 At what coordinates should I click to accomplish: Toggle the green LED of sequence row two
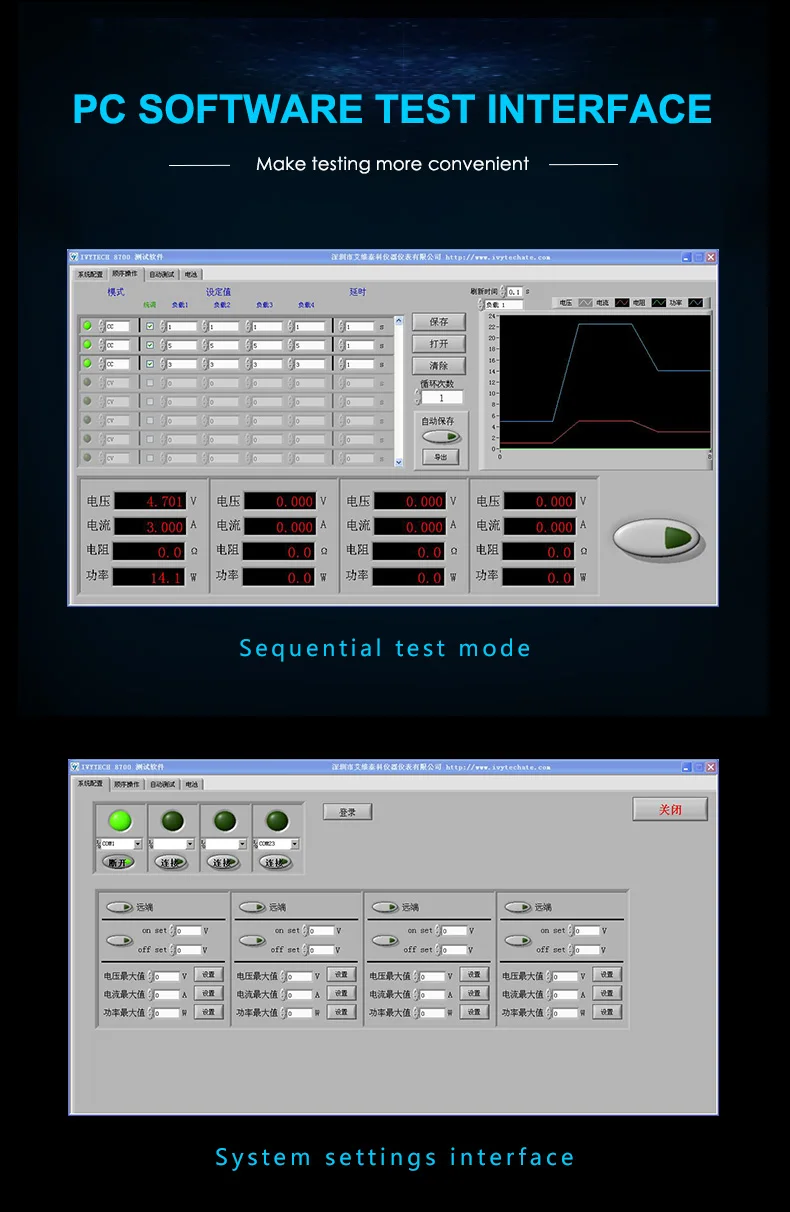click(87, 345)
